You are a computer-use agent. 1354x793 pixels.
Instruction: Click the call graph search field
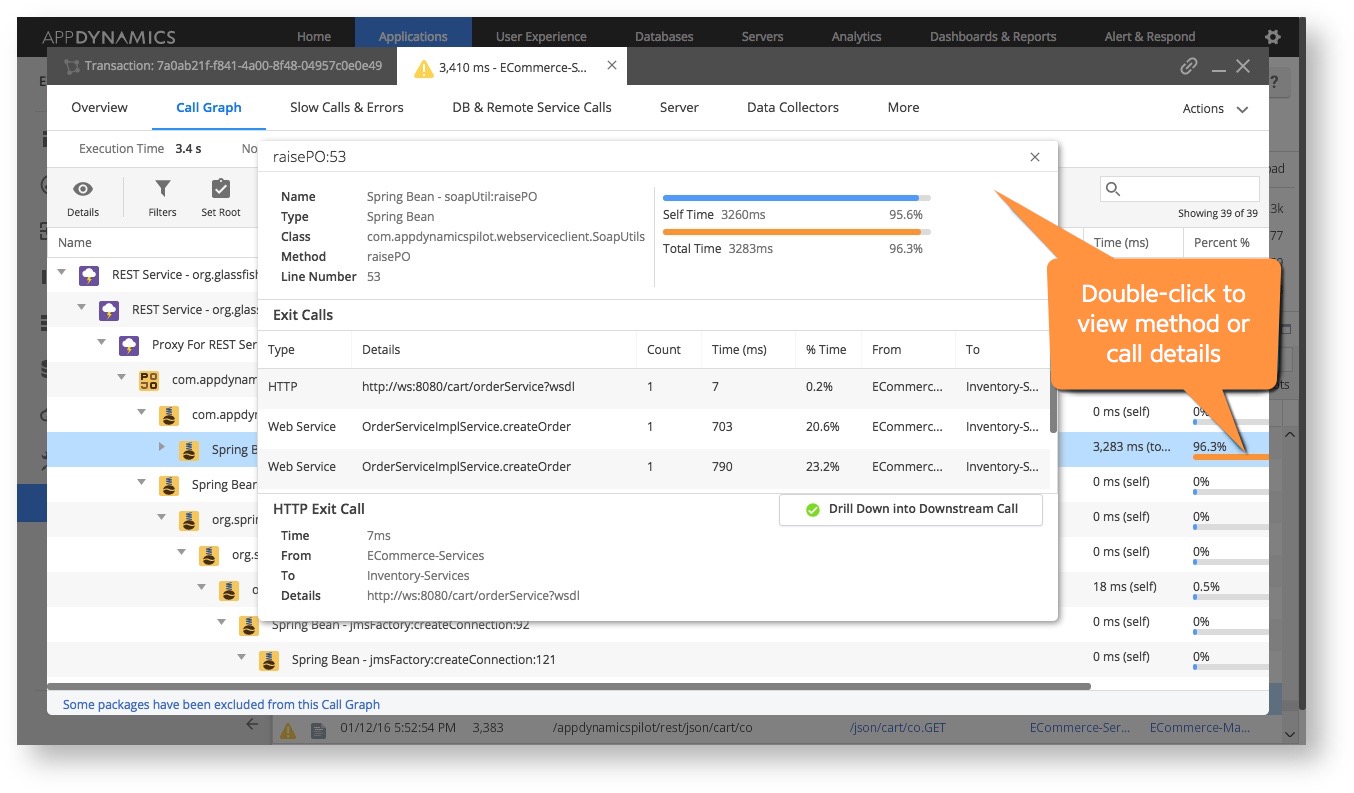coord(1180,189)
